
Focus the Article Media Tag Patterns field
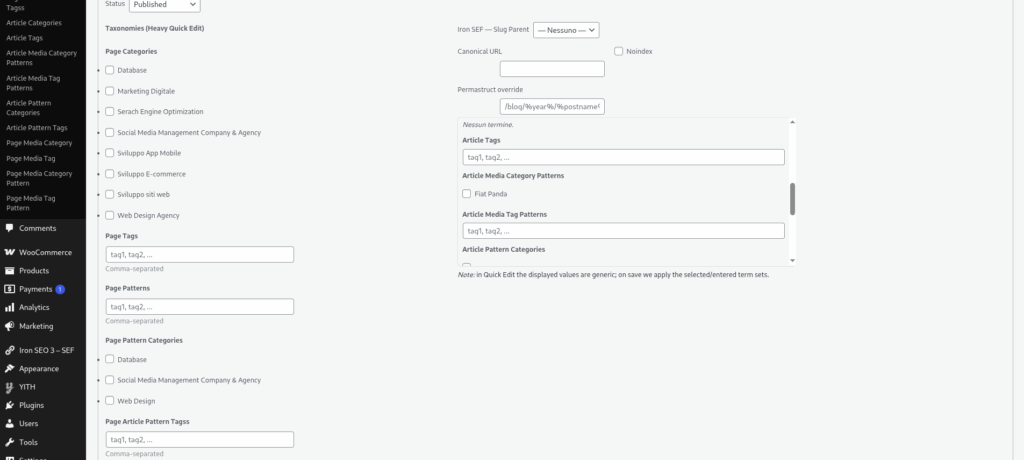coord(624,231)
